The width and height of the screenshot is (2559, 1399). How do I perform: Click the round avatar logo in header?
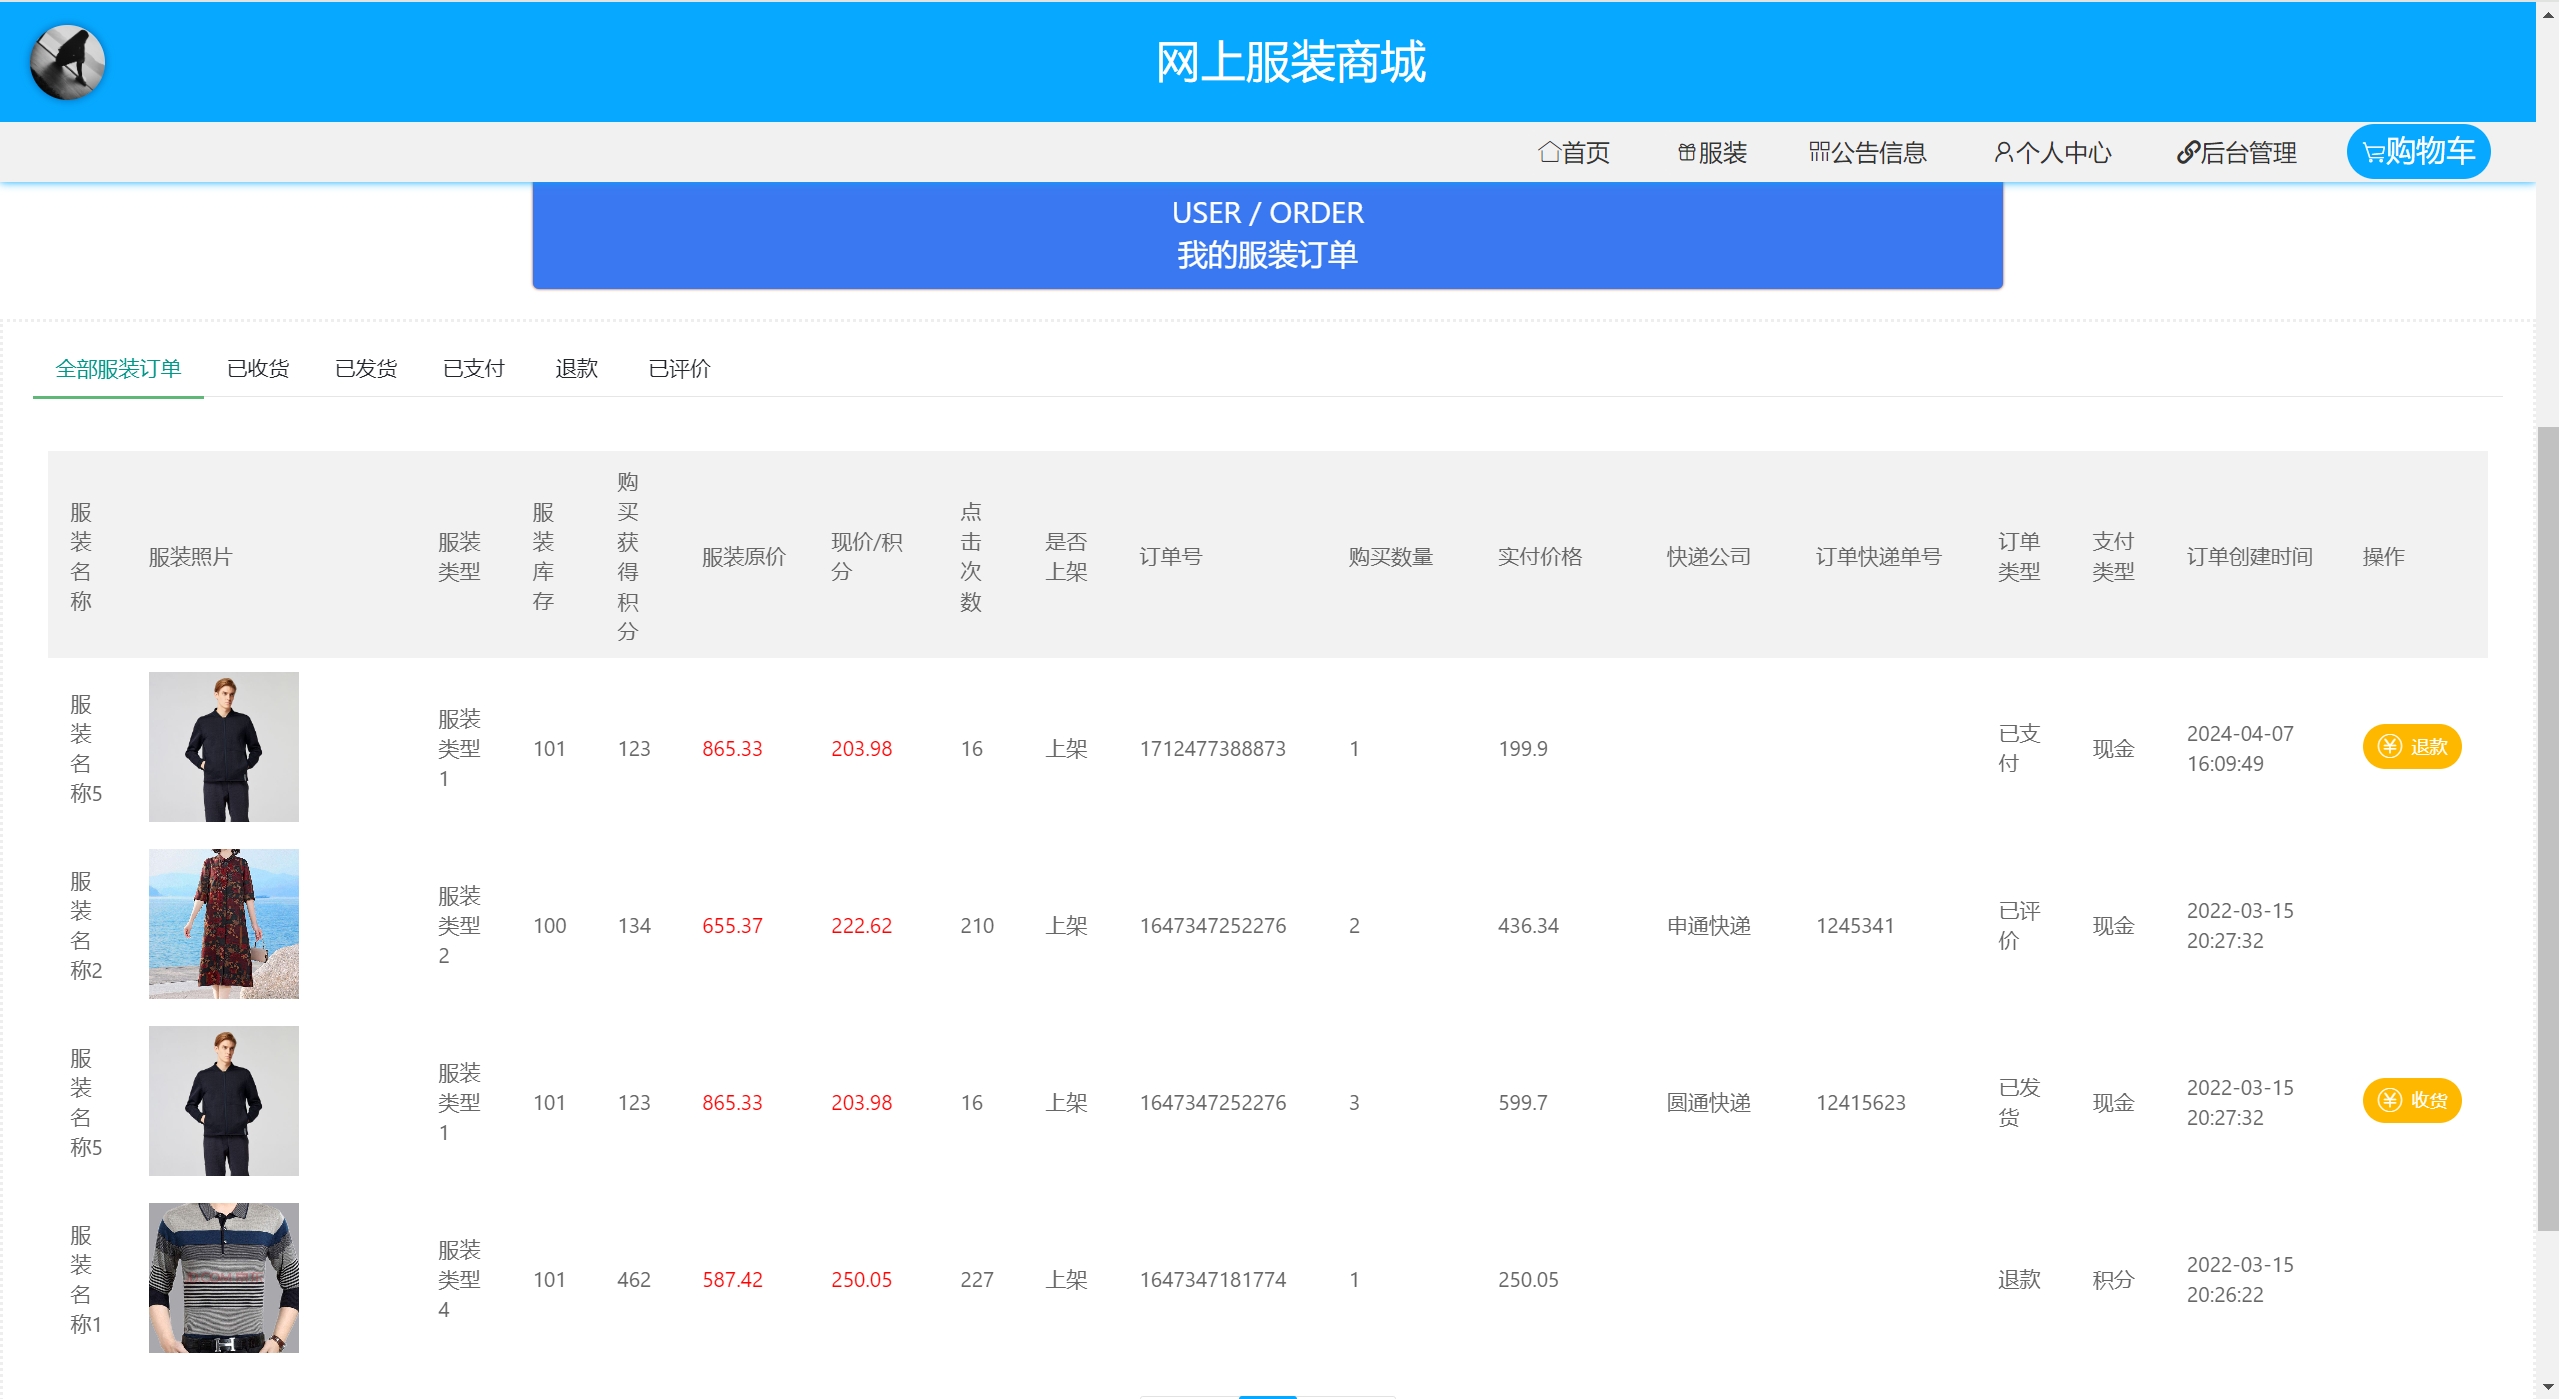pos(67,62)
